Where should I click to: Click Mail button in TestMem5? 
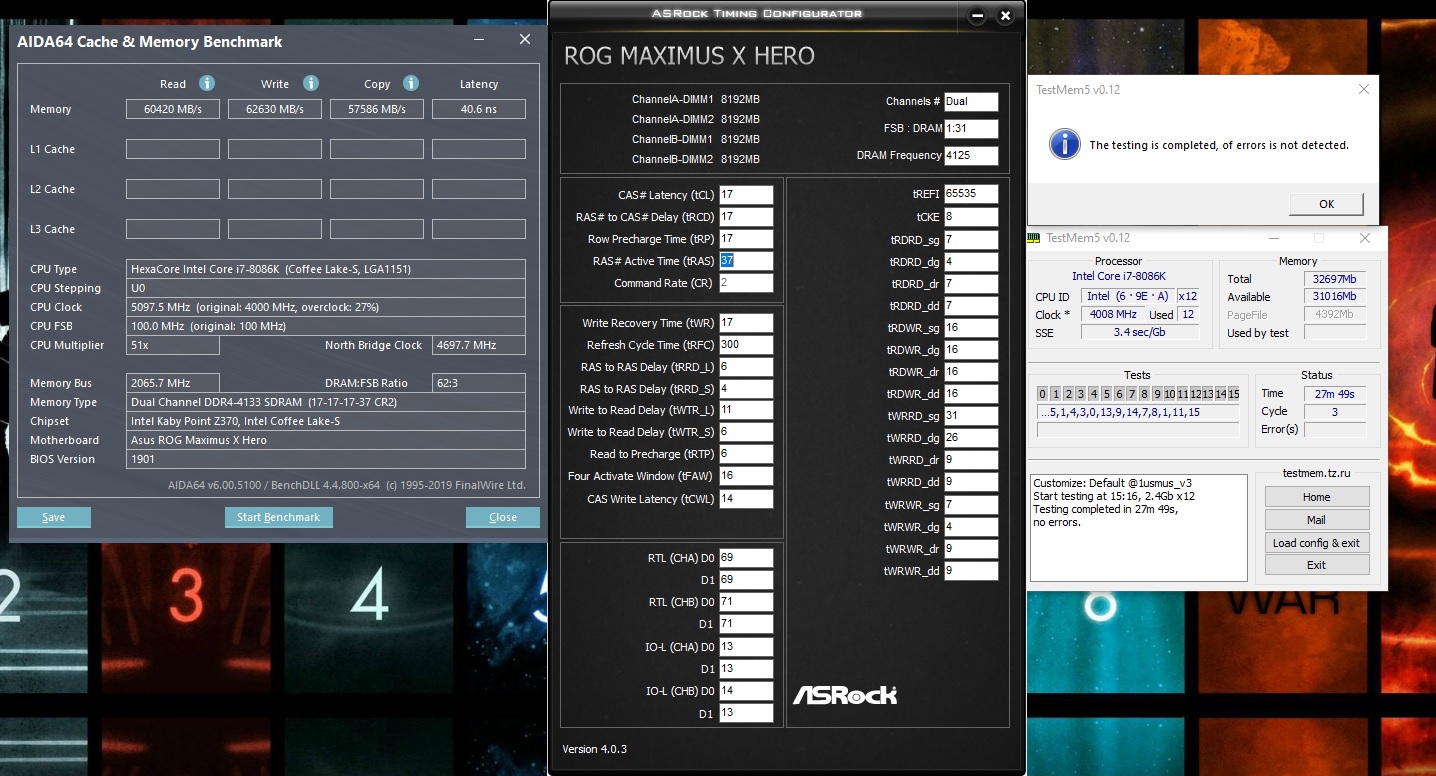tap(1316, 520)
